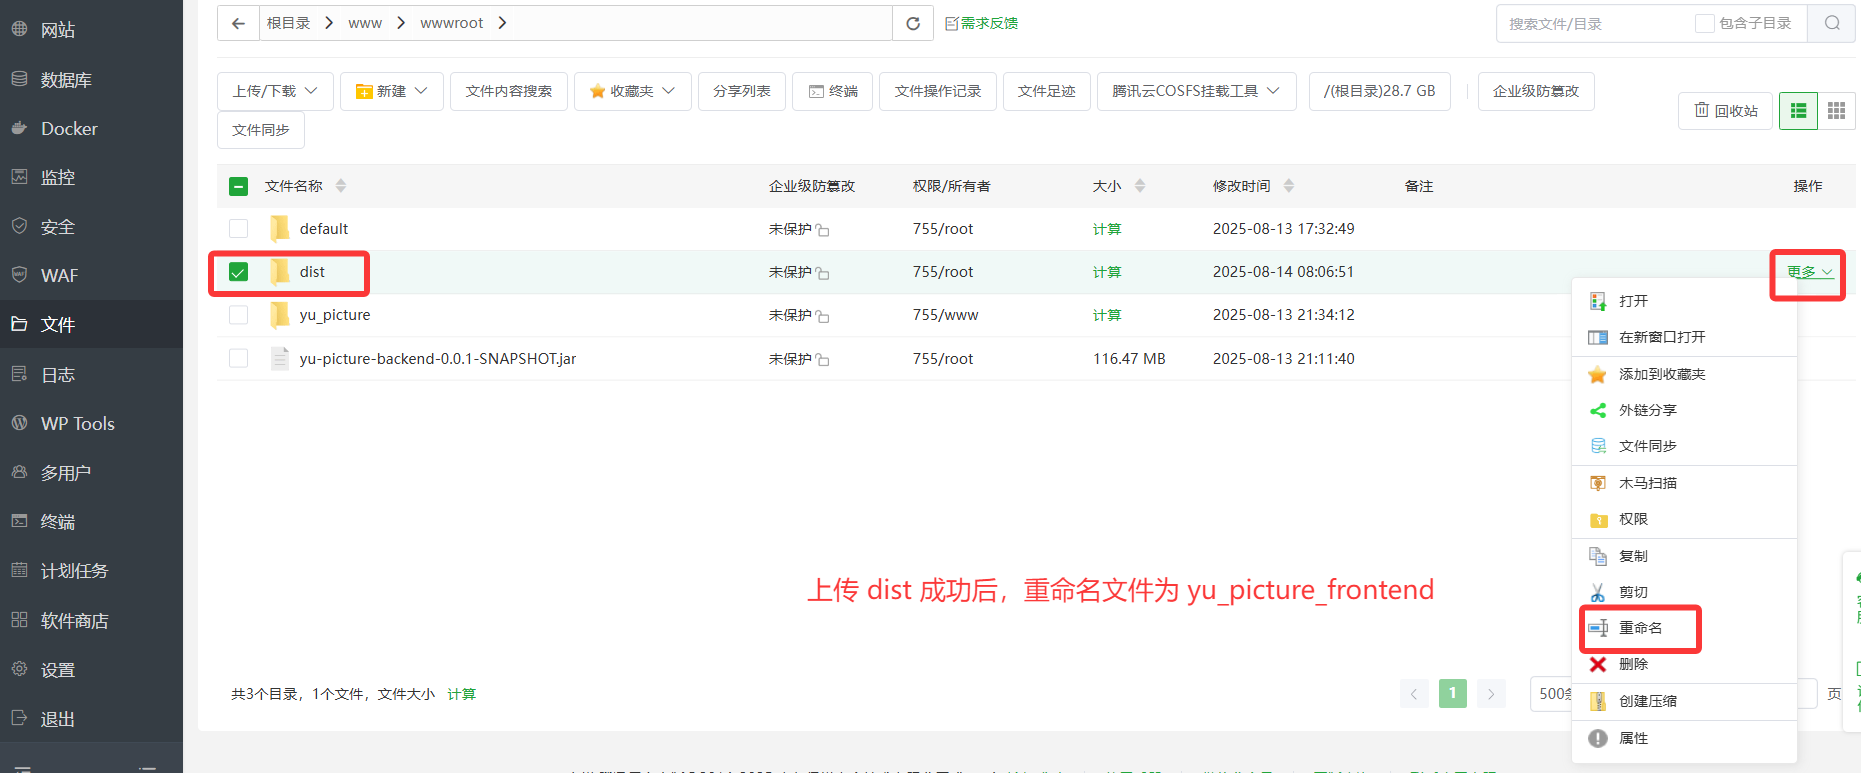Viewport: 1861px width, 773px height.
Task: Open the 腾讯云COSFS挂载工具 dropdown
Action: click(x=1196, y=91)
